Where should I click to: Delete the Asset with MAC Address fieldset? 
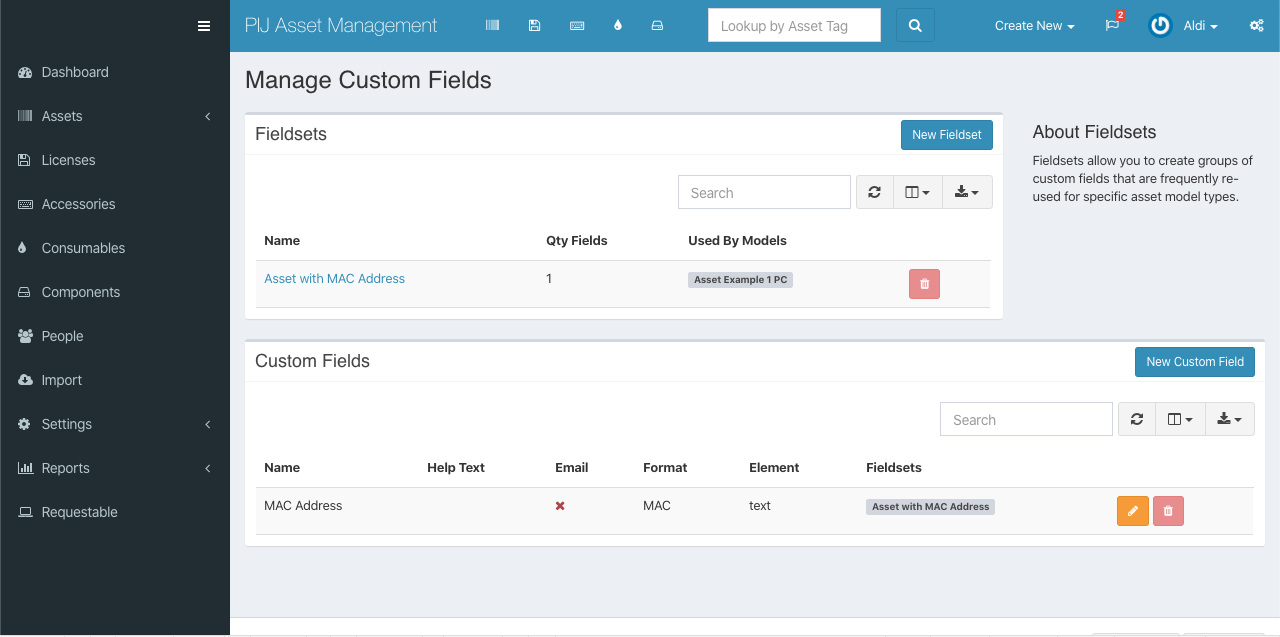click(924, 284)
